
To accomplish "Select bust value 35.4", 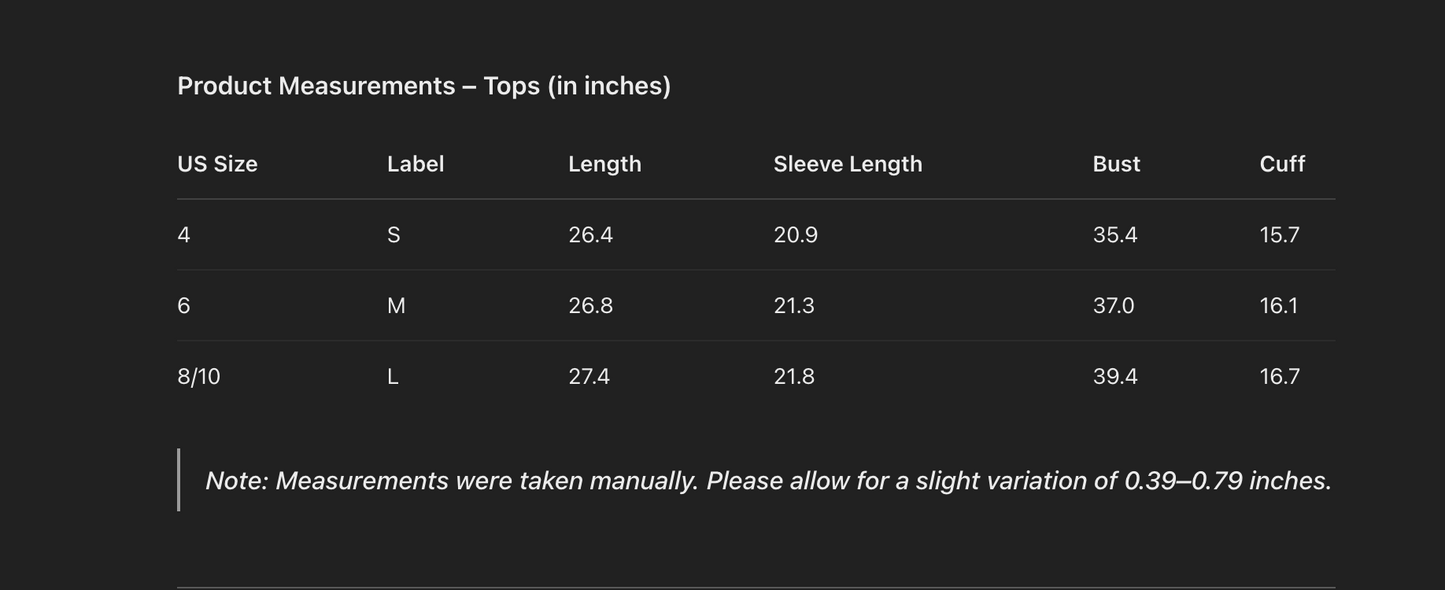I will [x=1115, y=235].
